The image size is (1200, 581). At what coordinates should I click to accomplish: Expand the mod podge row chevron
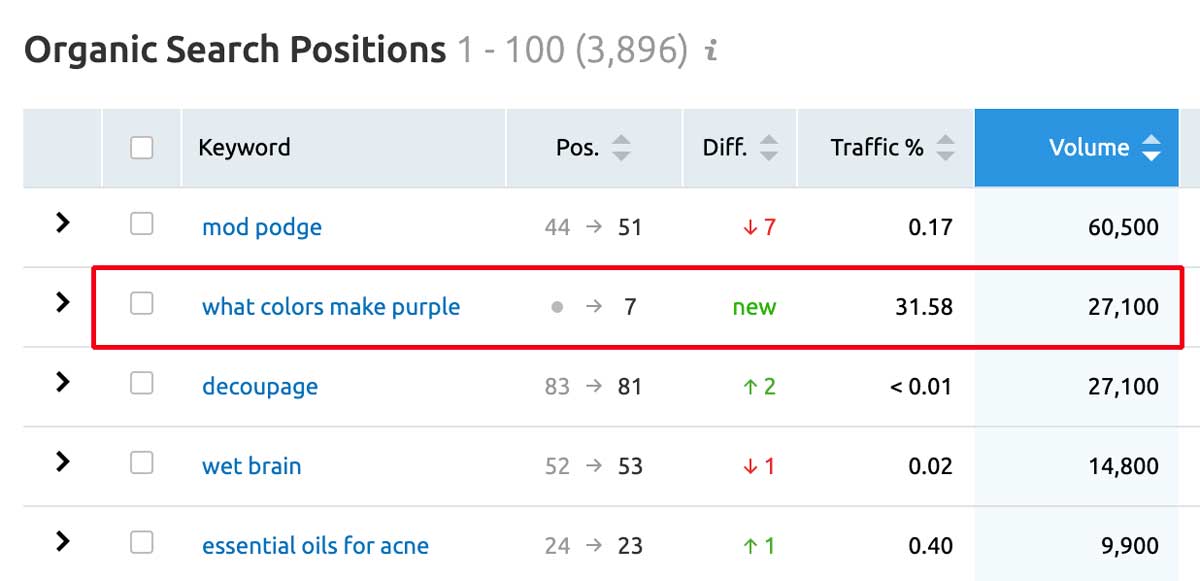63,223
